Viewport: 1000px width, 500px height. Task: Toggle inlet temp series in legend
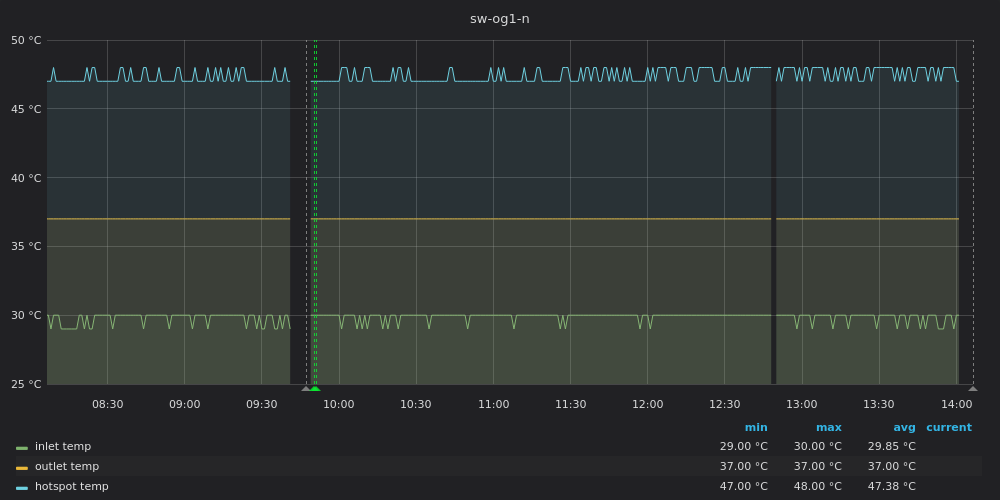click(62, 447)
